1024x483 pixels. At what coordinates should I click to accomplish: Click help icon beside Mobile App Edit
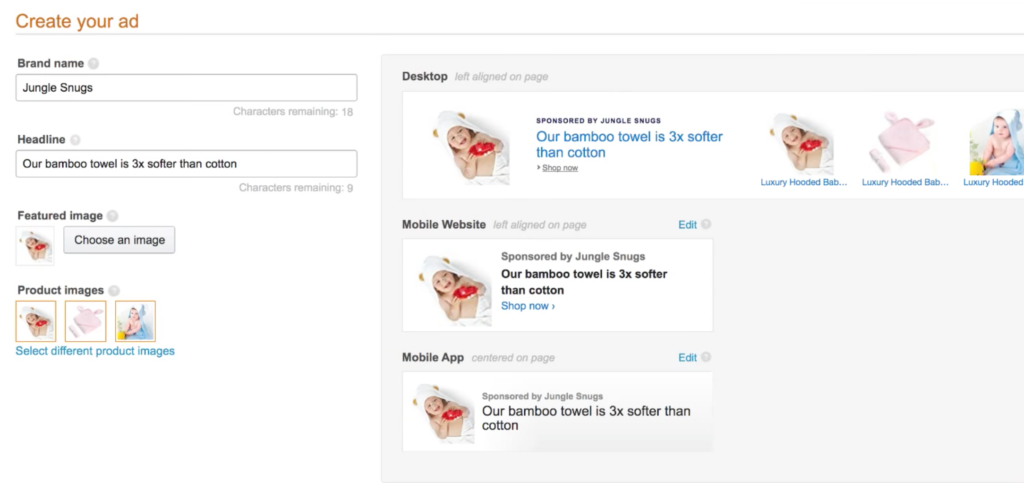tap(706, 358)
